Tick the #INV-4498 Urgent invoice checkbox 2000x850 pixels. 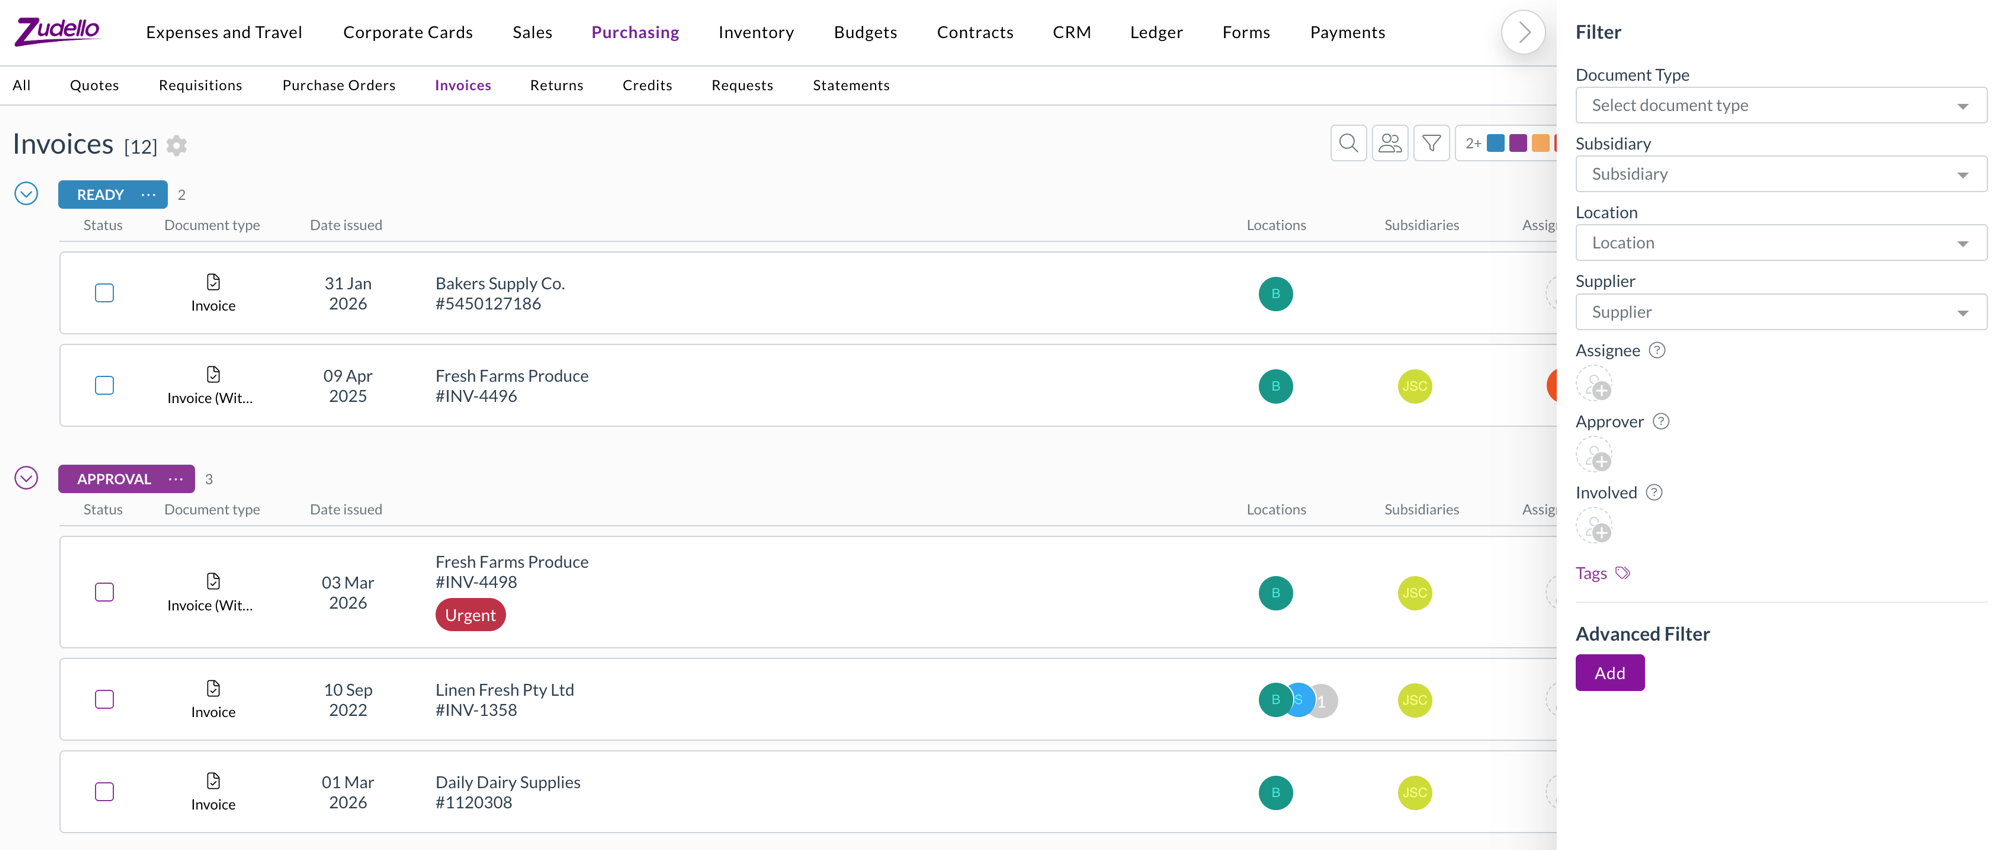[x=104, y=592]
